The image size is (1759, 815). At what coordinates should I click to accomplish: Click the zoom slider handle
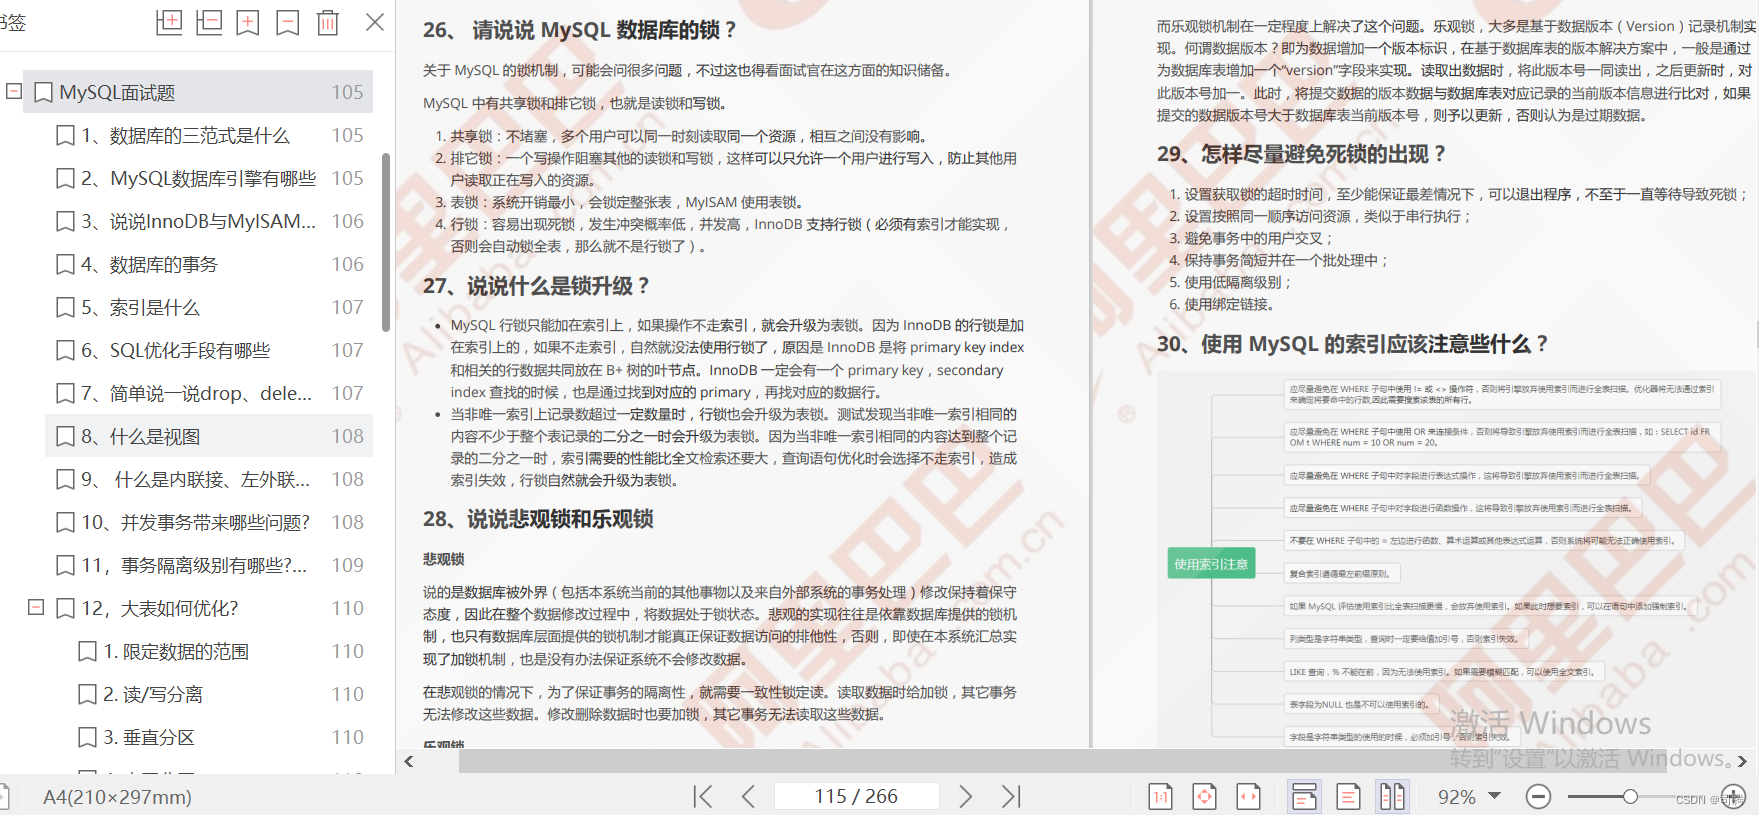point(1630,797)
